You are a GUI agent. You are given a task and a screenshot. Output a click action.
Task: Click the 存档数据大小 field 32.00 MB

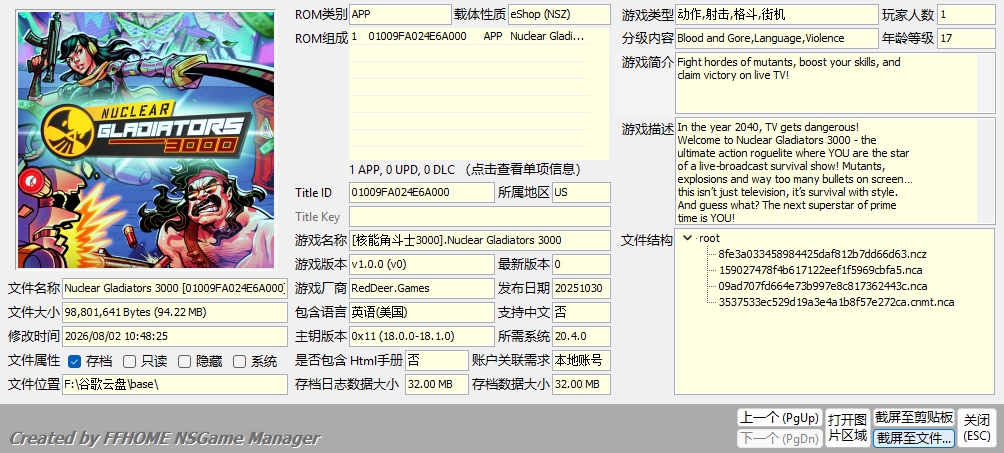click(581, 384)
